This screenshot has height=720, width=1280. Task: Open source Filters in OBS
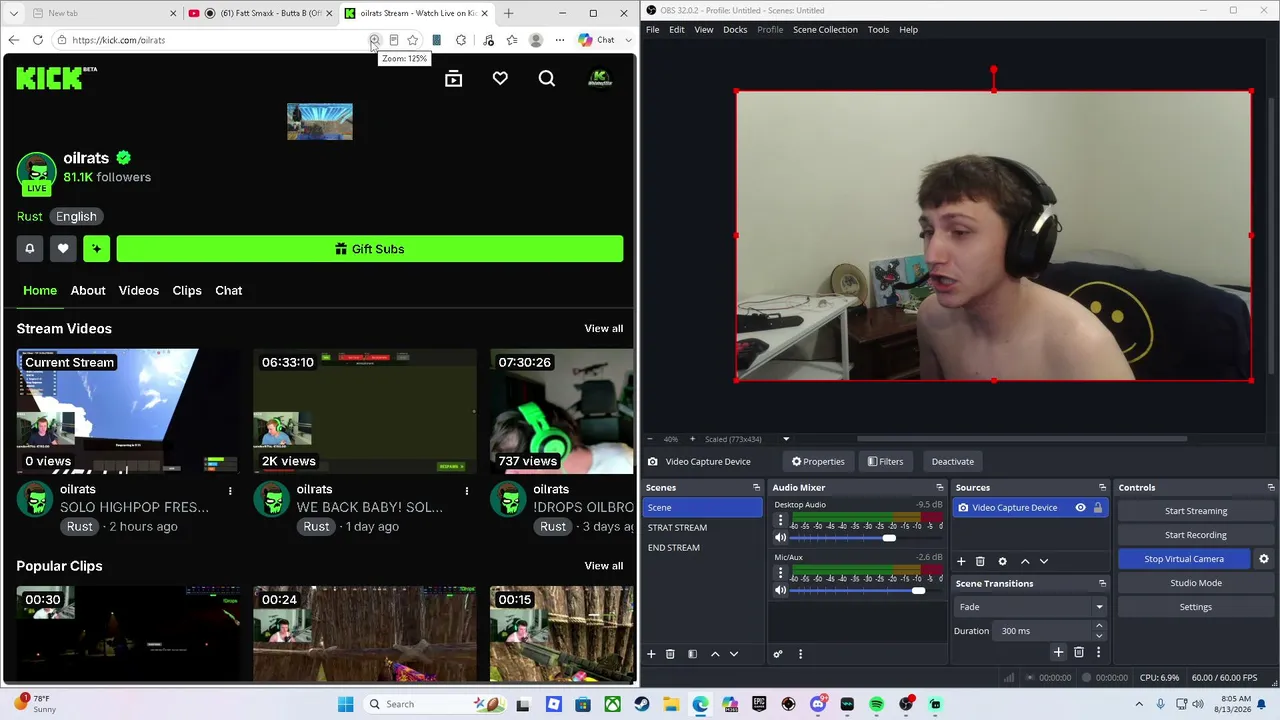pos(885,461)
